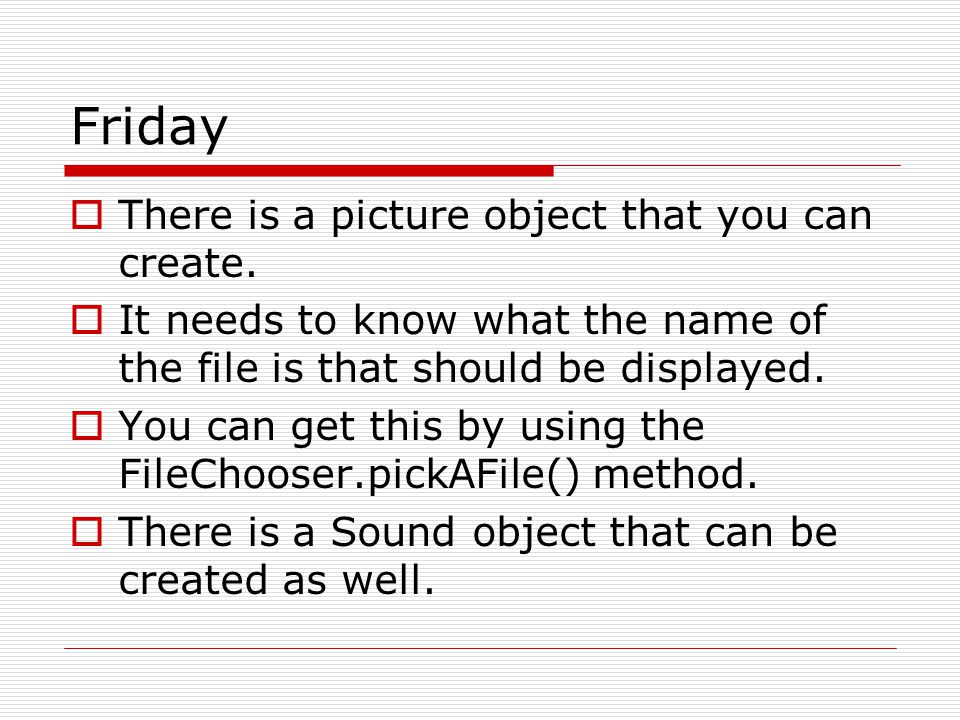Click the text 'created as well.'

(277, 580)
